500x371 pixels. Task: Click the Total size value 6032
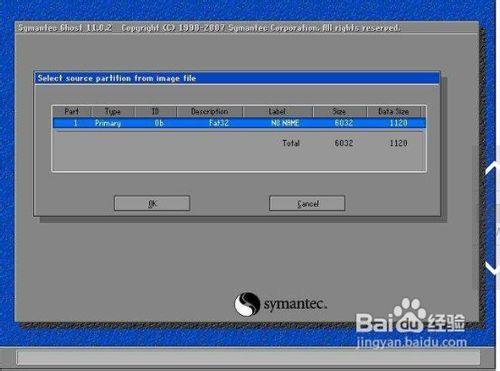point(344,143)
